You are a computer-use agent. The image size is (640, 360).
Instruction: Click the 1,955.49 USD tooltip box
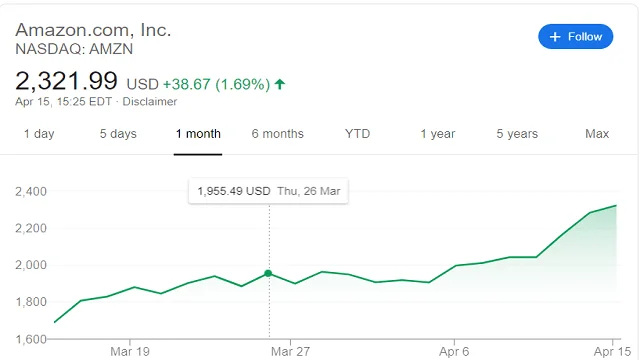point(268,191)
